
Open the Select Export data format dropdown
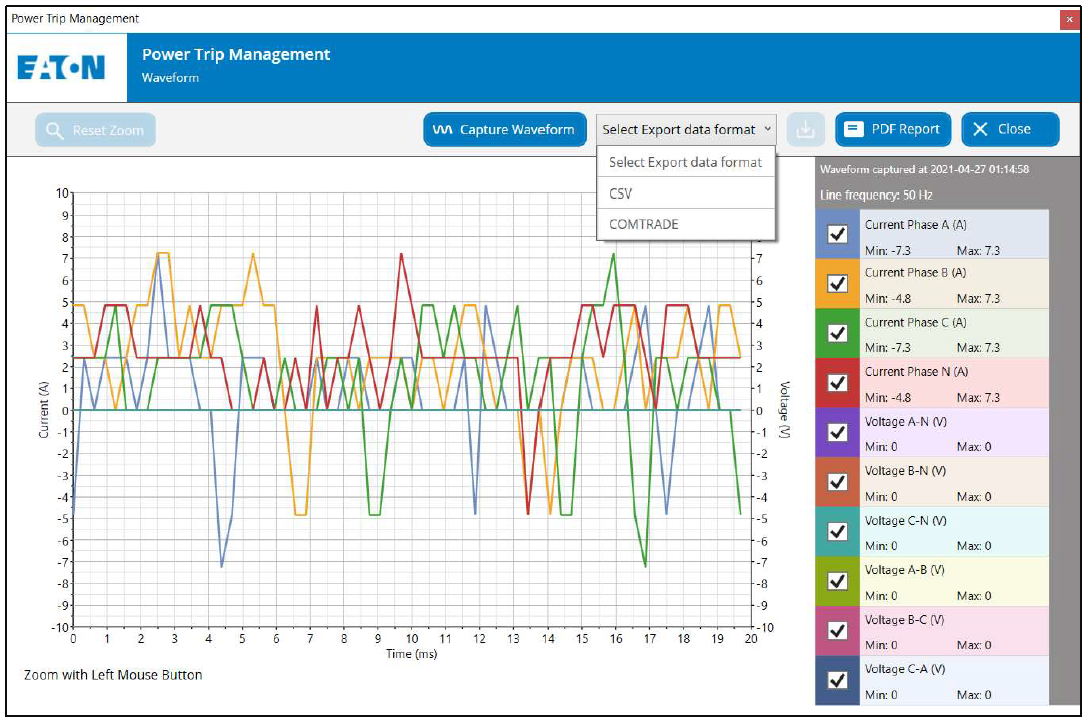[686, 129]
